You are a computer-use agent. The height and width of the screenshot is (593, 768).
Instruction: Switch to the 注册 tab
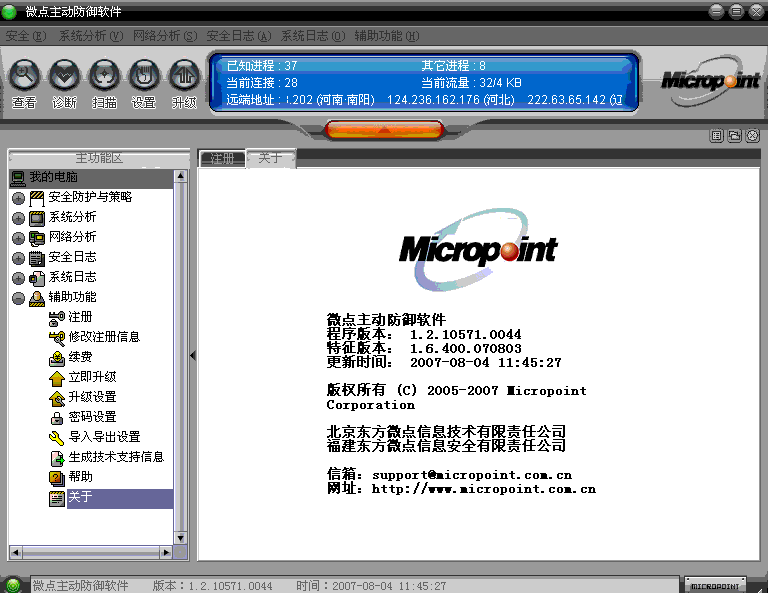(222, 158)
